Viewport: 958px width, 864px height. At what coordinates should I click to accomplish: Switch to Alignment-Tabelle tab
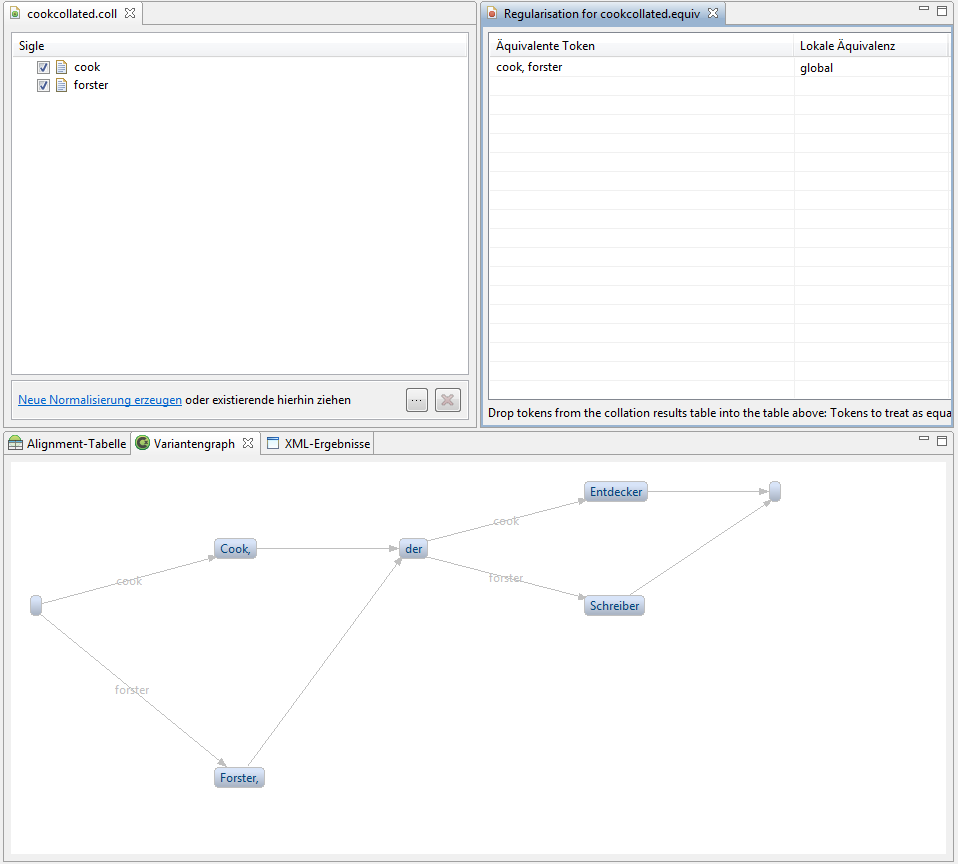point(68,443)
